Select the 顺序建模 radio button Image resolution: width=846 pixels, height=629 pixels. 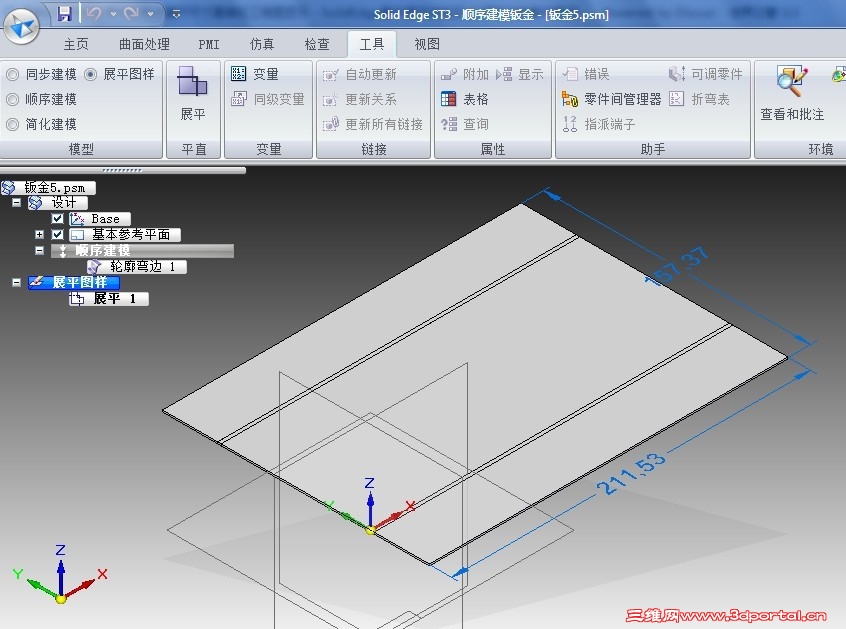(x=13, y=99)
